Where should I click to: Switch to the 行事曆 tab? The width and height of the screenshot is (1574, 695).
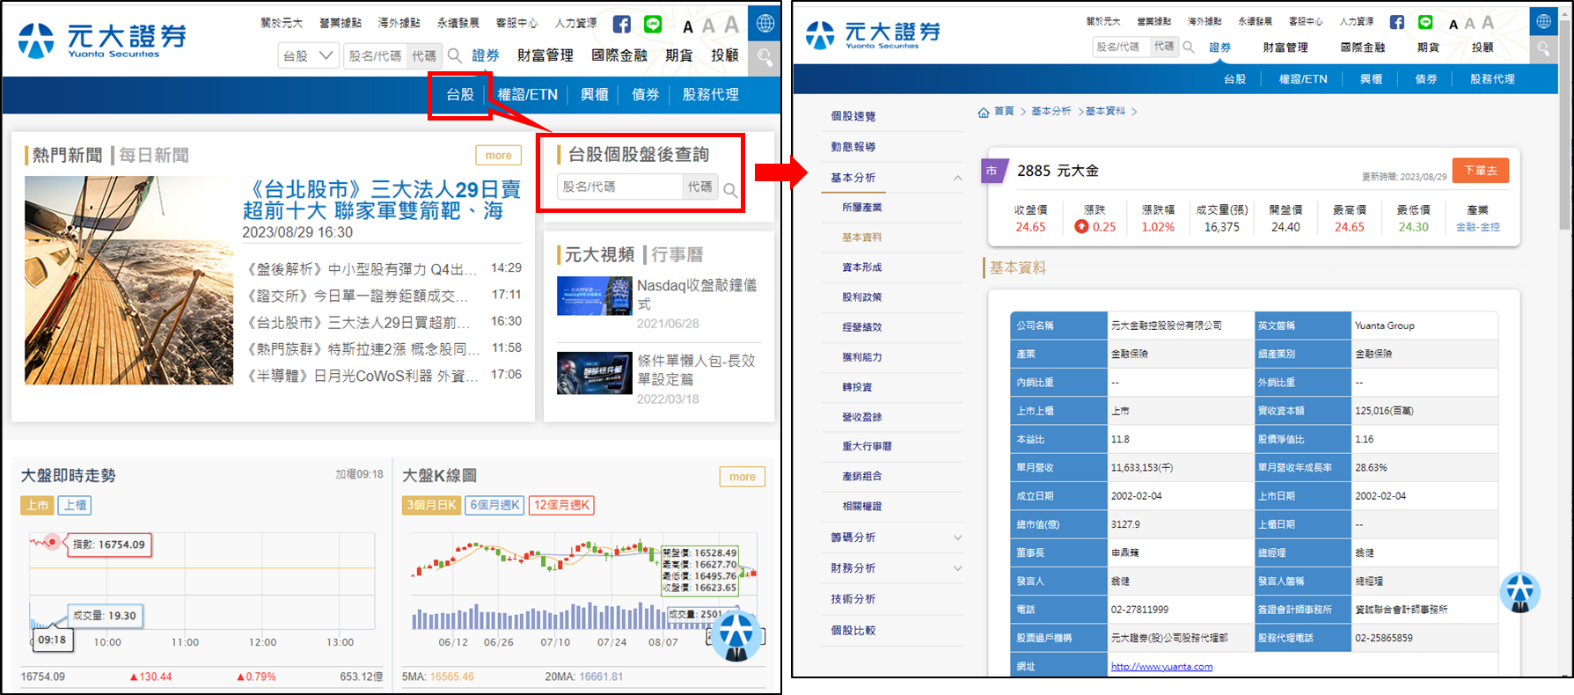click(677, 255)
